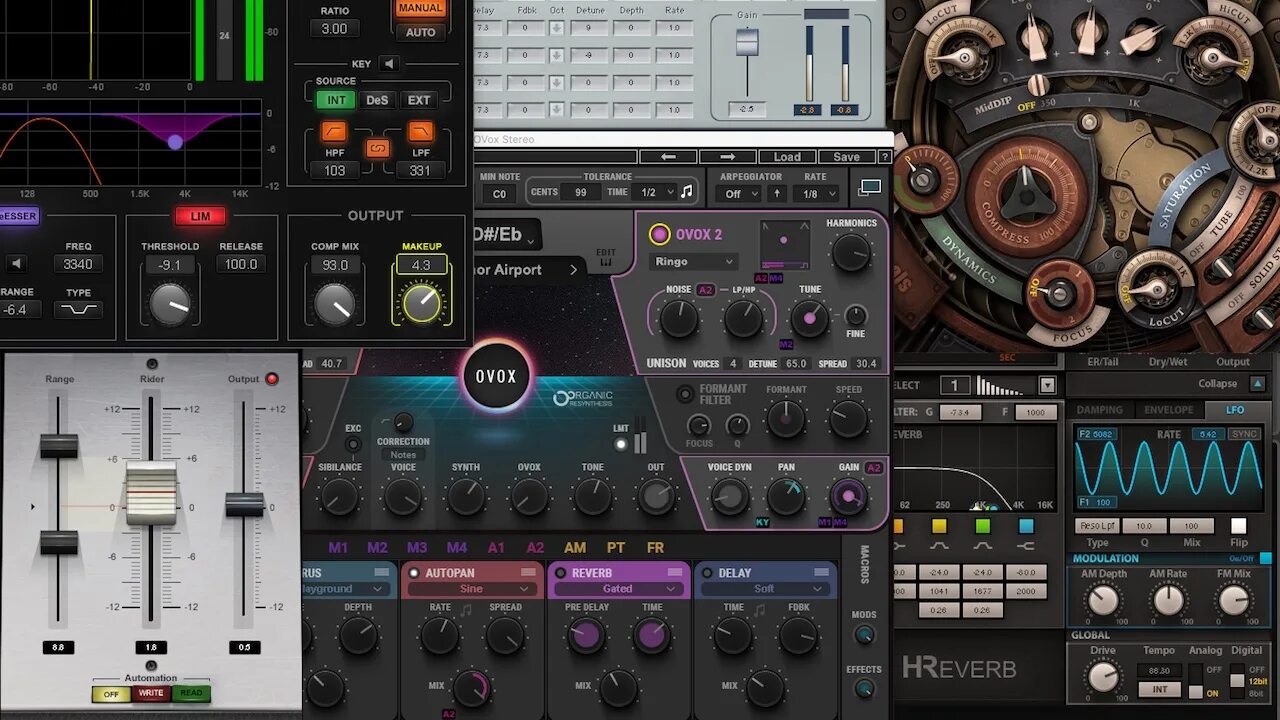The height and width of the screenshot is (720, 1280).
Task: Click the green EQ band bell shape icon
Action: [982, 546]
